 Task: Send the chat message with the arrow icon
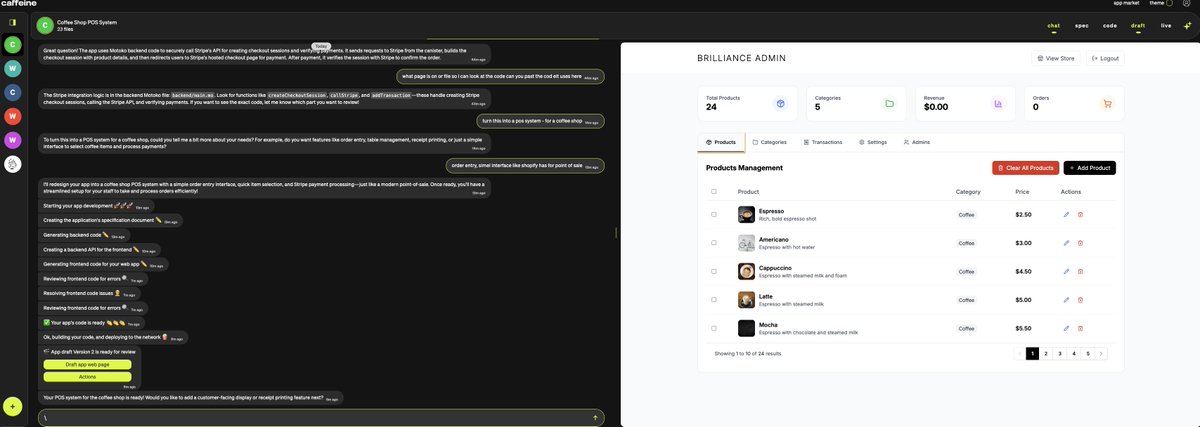click(595, 417)
